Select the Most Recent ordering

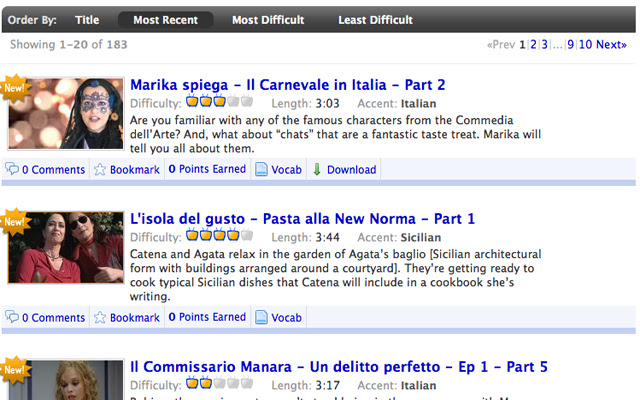pyautogui.click(x=165, y=20)
